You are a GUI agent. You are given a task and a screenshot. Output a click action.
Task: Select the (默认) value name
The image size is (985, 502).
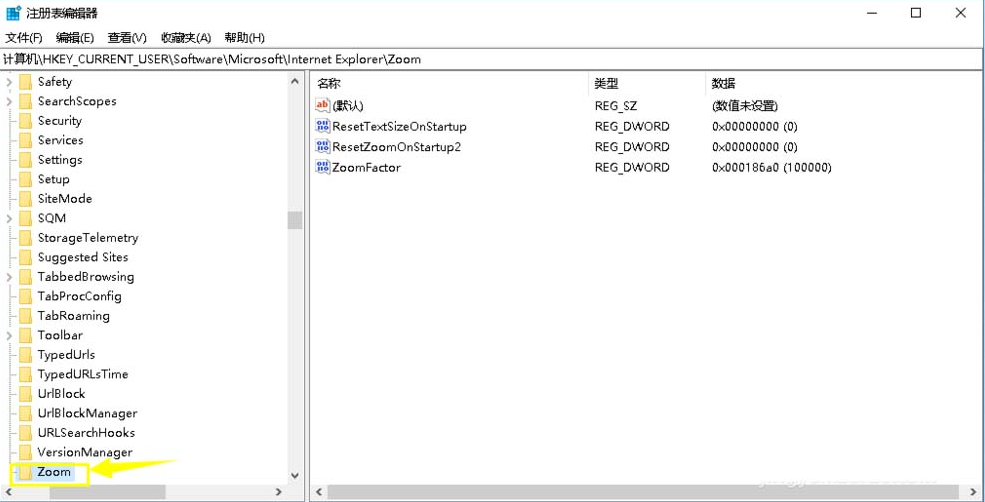point(348,106)
